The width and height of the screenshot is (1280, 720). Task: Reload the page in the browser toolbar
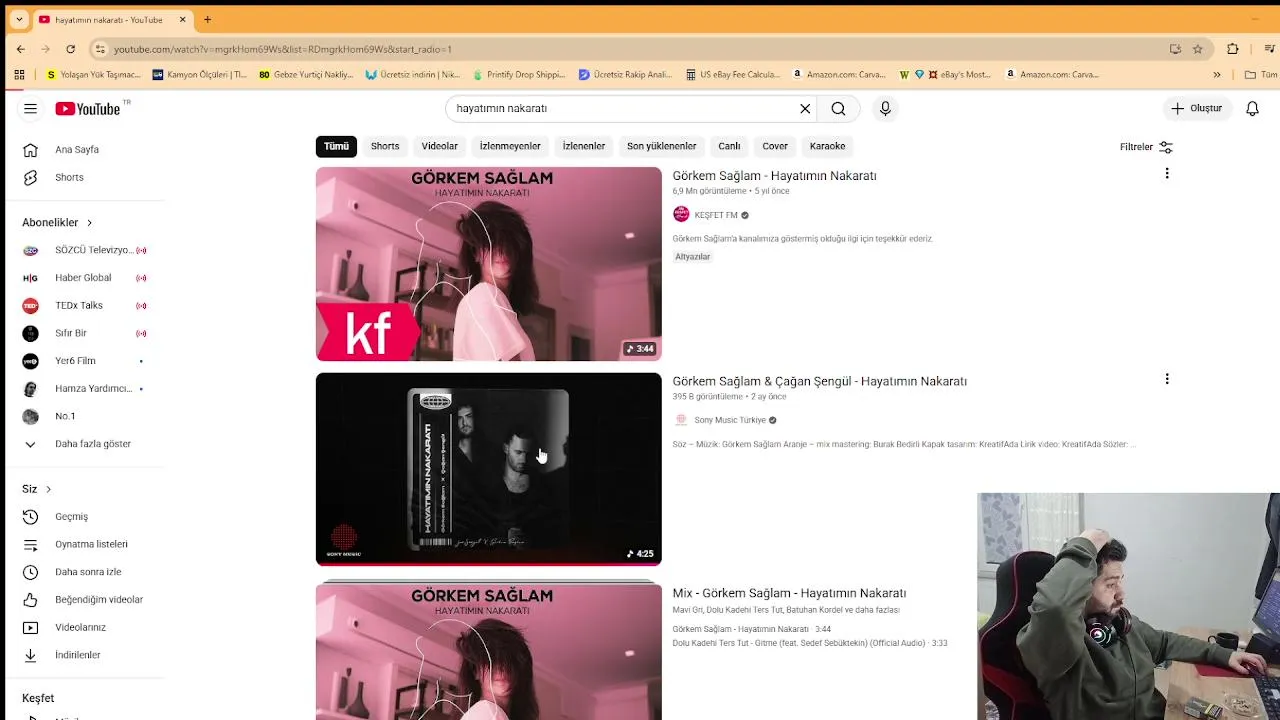(70, 49)
